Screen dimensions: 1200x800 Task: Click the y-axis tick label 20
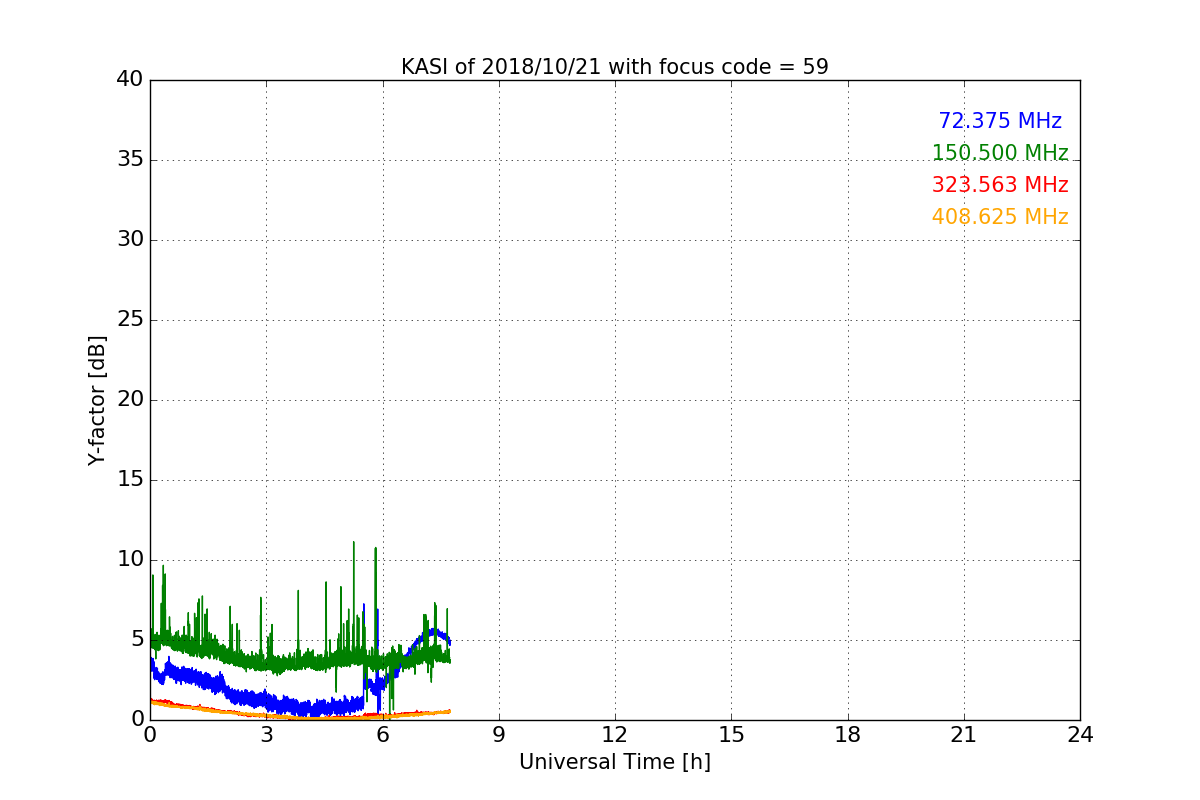tap(130, 400)
